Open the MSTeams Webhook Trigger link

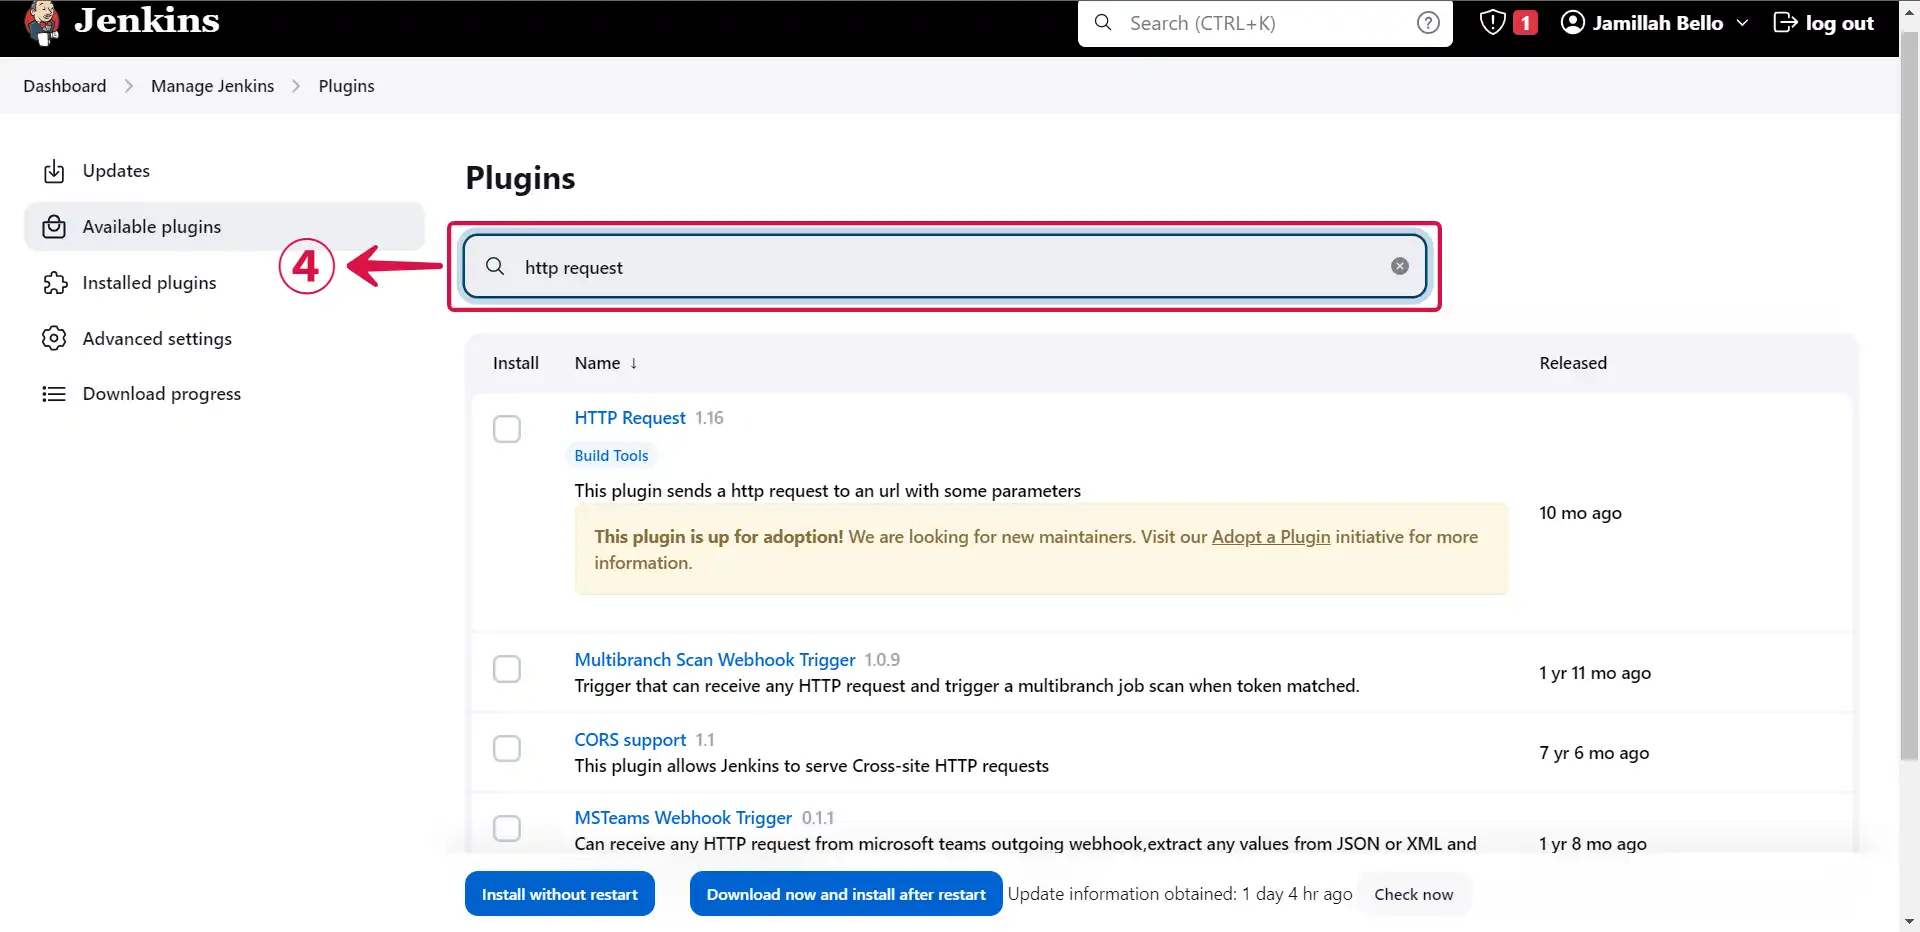[683, 818]
